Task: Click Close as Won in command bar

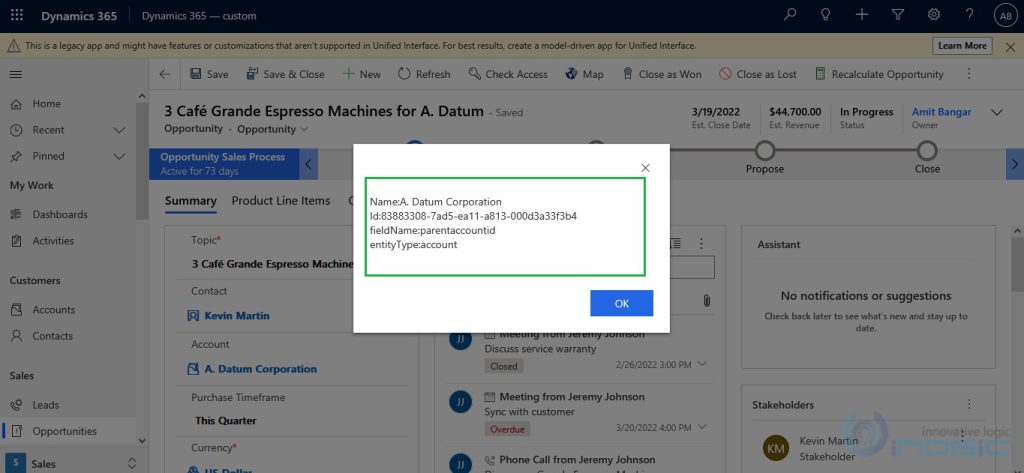Action: click(661, 74)
